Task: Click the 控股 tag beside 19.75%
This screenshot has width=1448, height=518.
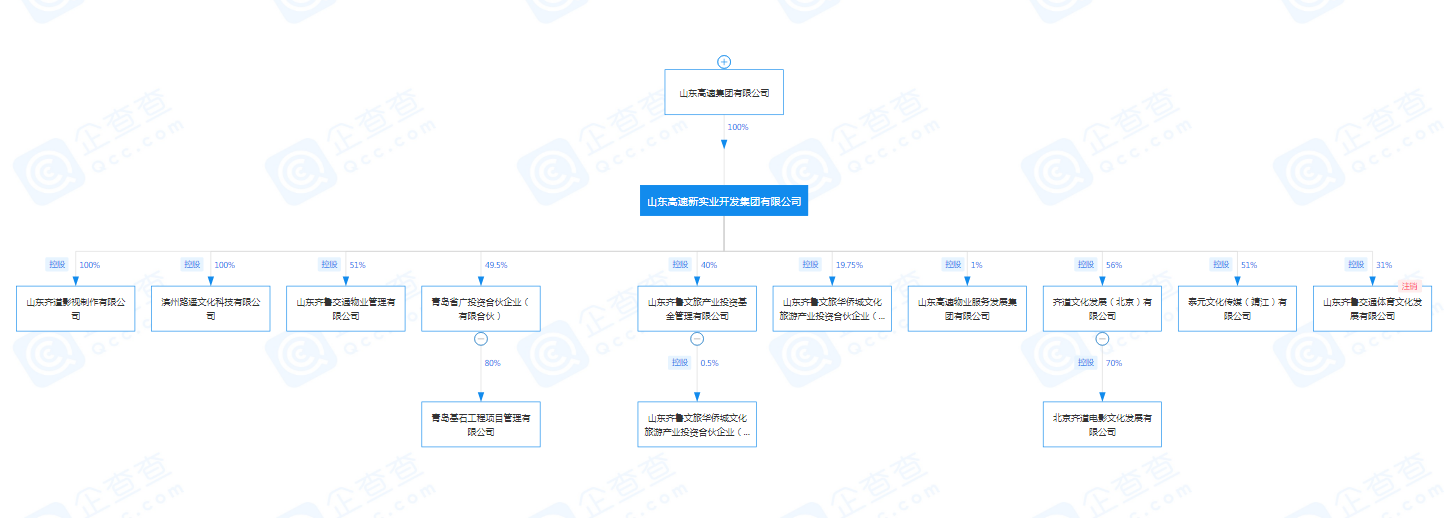Action: click(810, 265)
